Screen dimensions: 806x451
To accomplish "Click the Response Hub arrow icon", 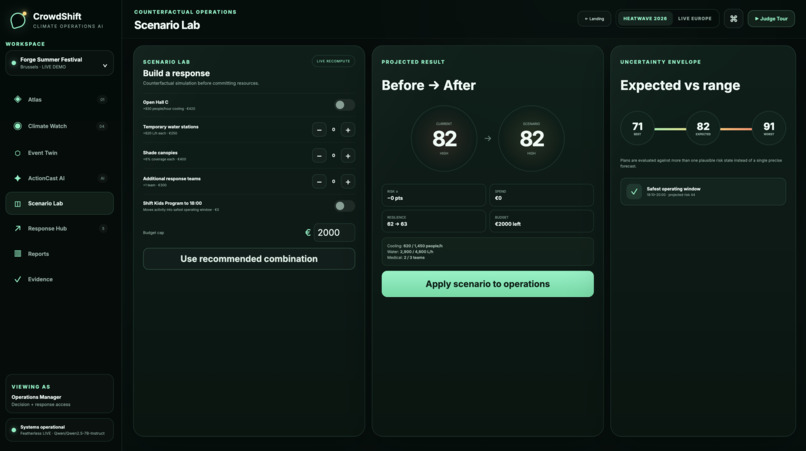I will click(17, 228).
